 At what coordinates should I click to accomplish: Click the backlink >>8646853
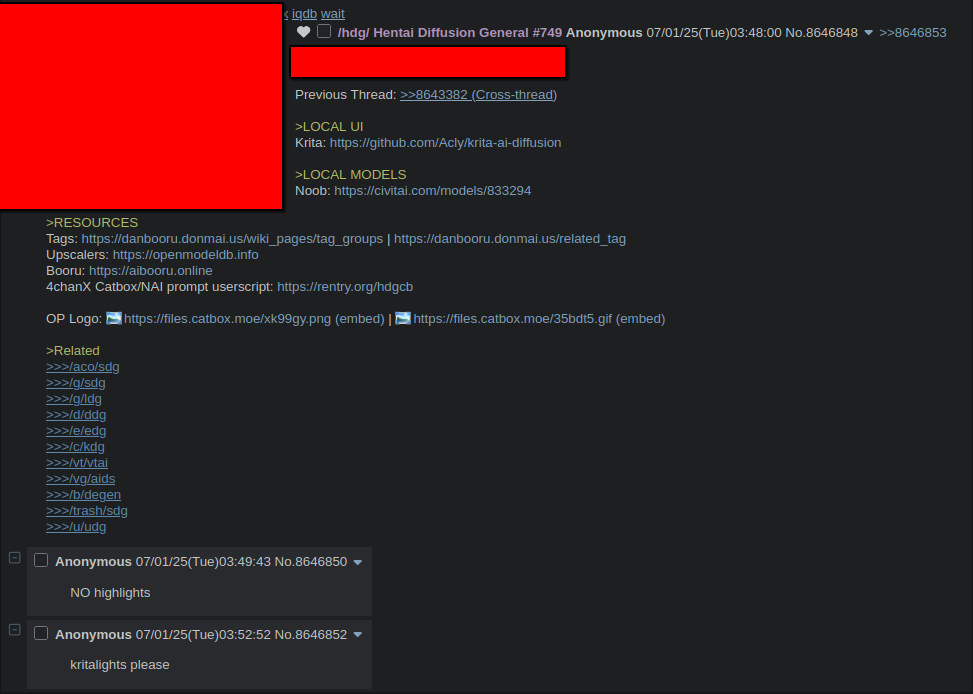point(913,33)
